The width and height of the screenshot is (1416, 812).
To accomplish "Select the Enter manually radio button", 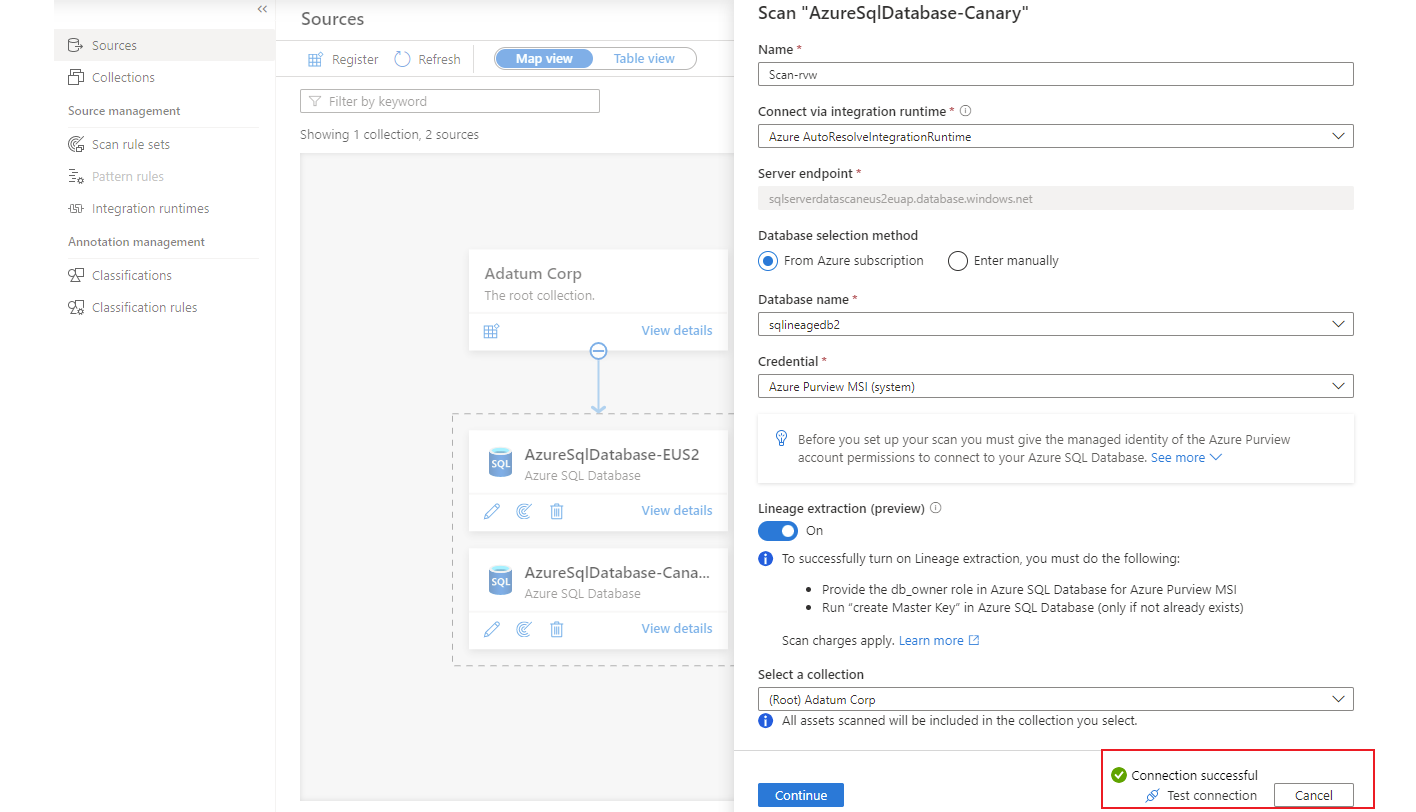I will coord(957,260).
